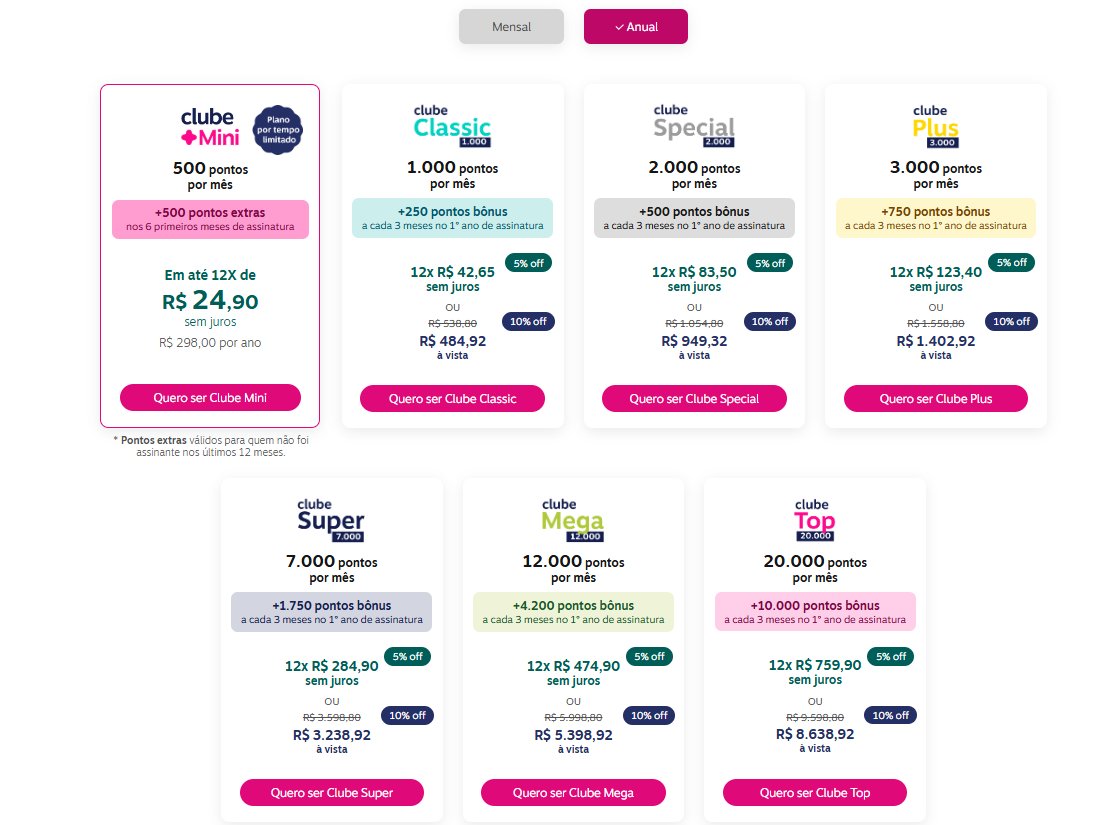Switch to the Mensal billing toggle
Screen dimensions: 1105x825
pyautogui.click(x=511, y=27)
